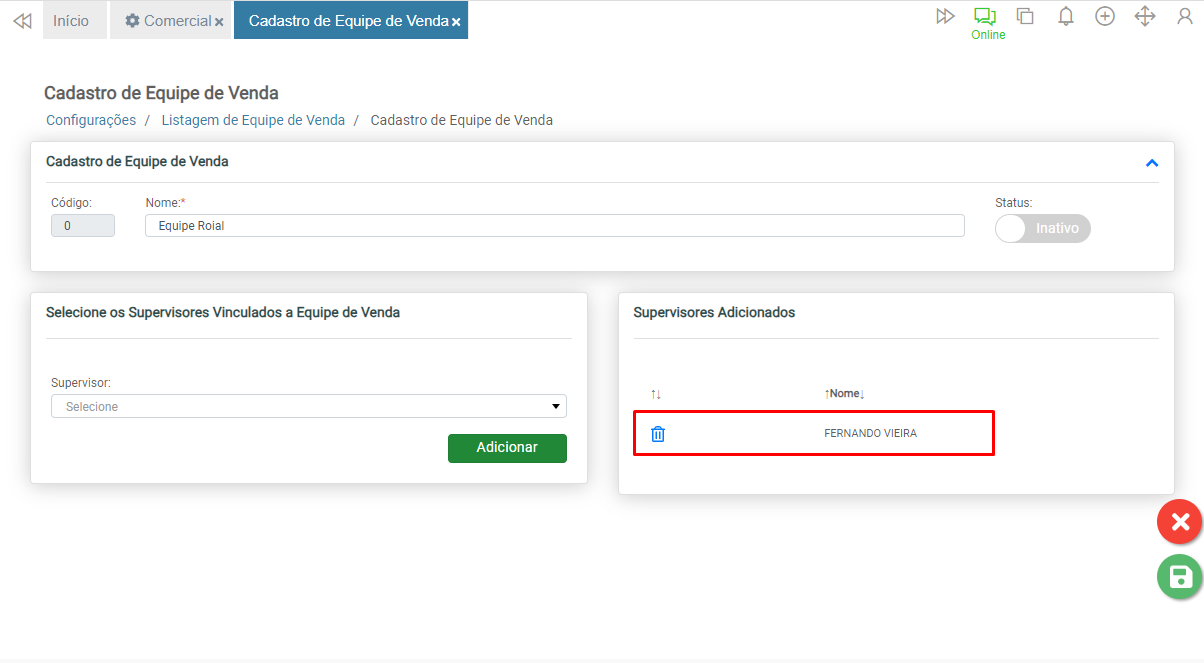Delete supervisor Fernando Vieira with trash icon
Image resolution: width=1204 pixels, height=663 pixels.
pos(658,434)
